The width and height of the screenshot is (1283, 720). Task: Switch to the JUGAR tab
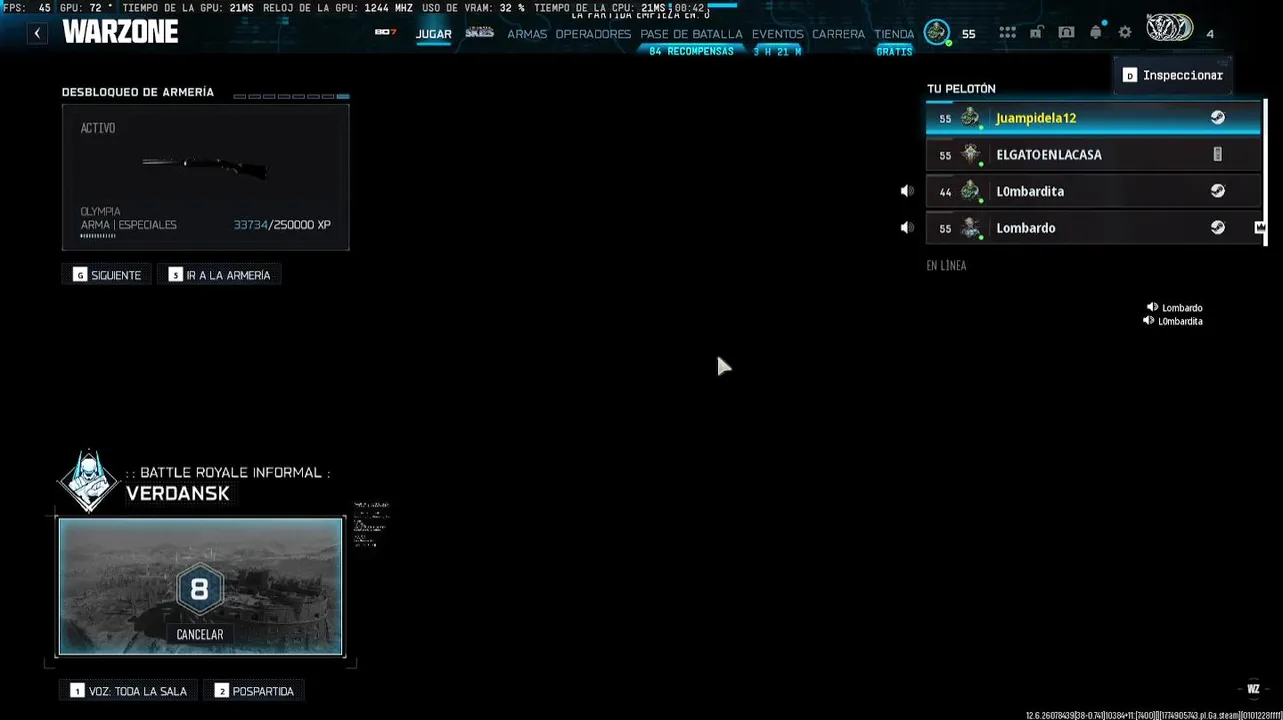434,34
